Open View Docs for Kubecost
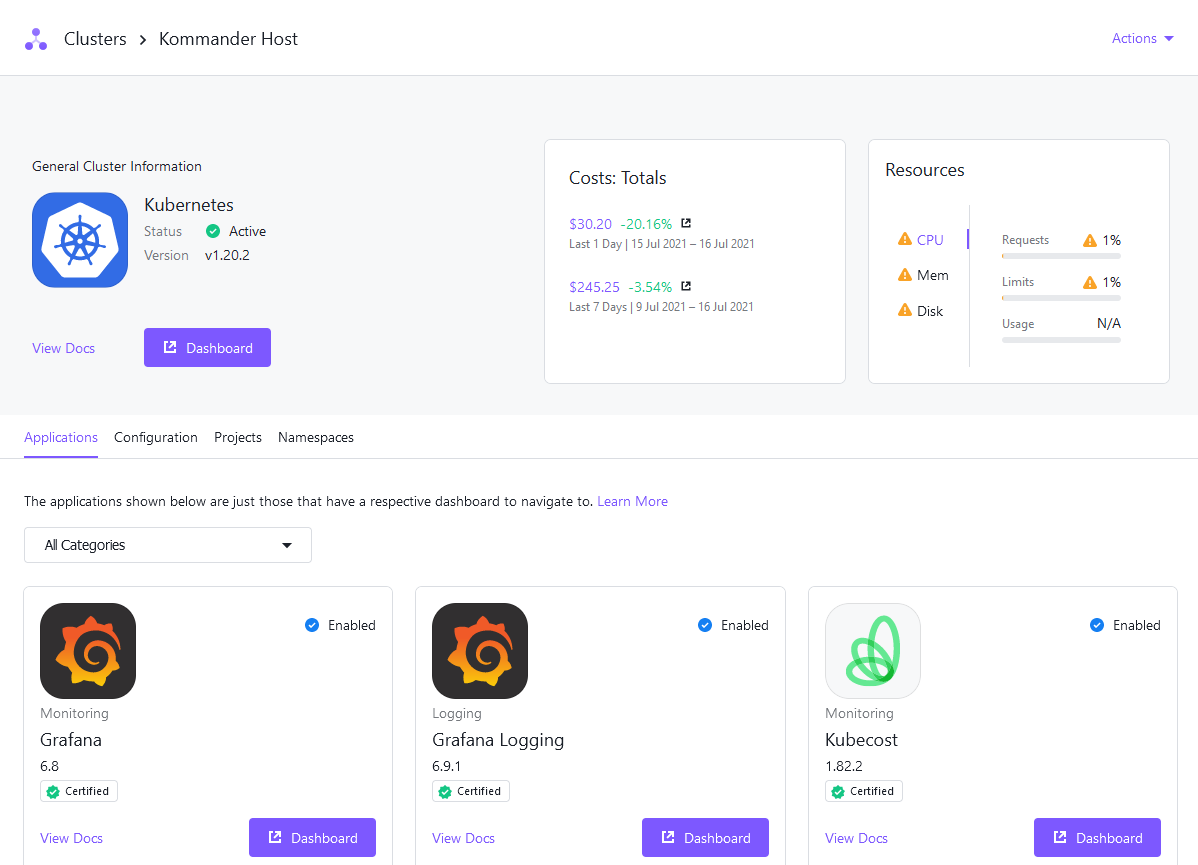Screen dimensions: 1198x865 pyautogui.click(x=856, y=838)
